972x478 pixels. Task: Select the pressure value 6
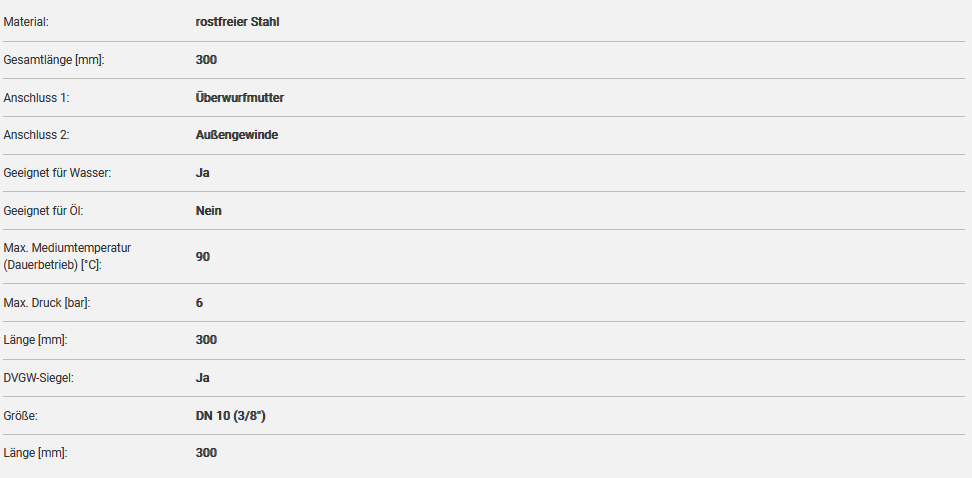200,302
